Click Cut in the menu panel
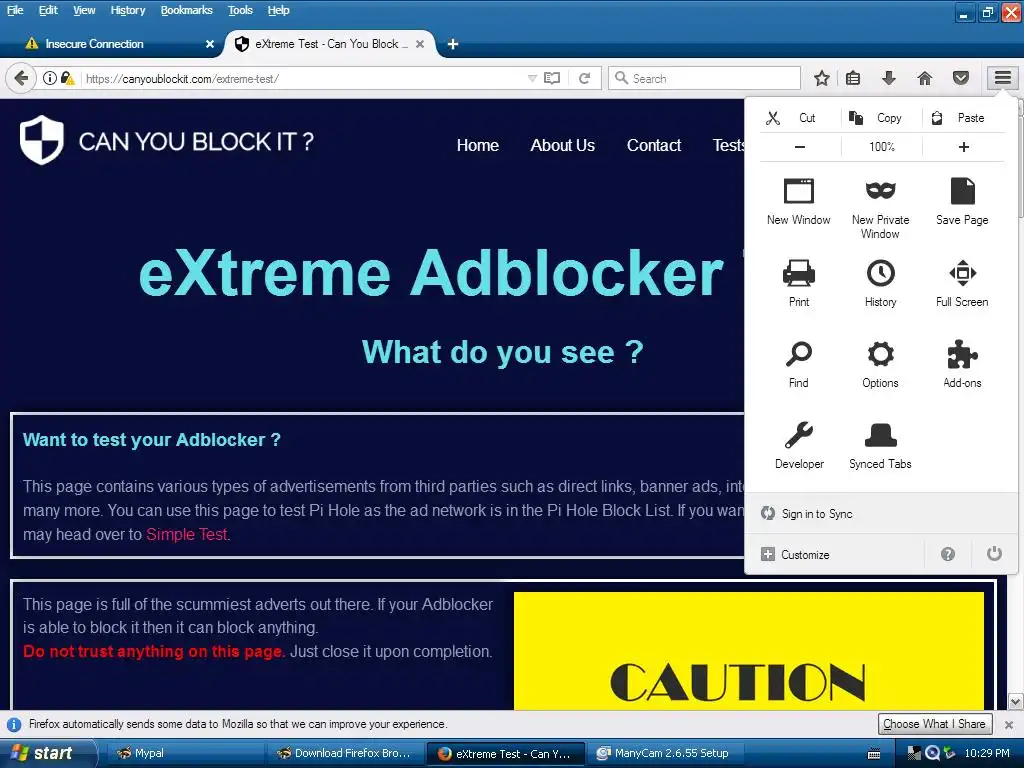The height and width of the screenshot is (768, 1024). (801, 118)
